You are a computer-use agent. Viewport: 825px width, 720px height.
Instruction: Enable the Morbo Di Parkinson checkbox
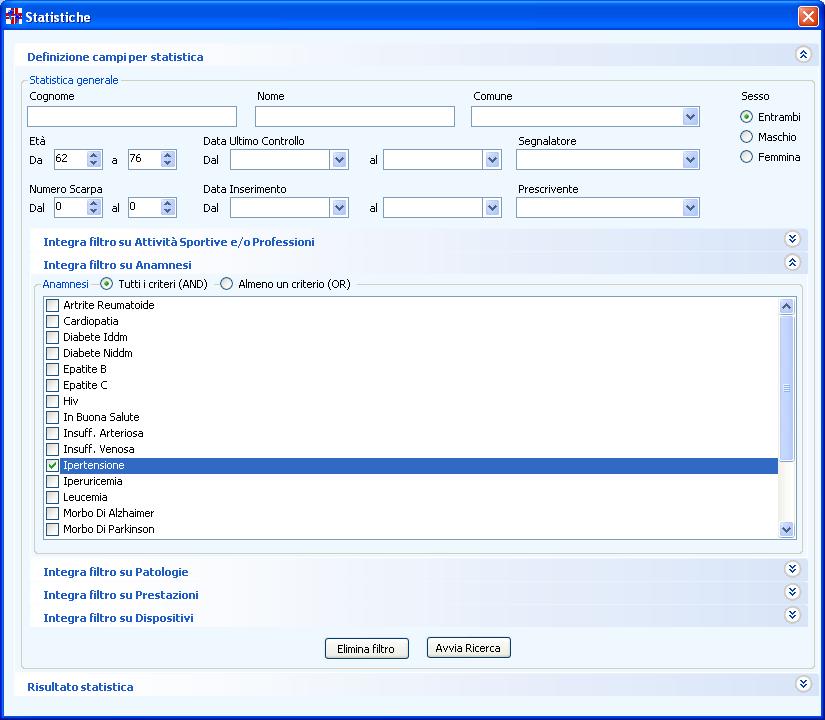[53, 530]
